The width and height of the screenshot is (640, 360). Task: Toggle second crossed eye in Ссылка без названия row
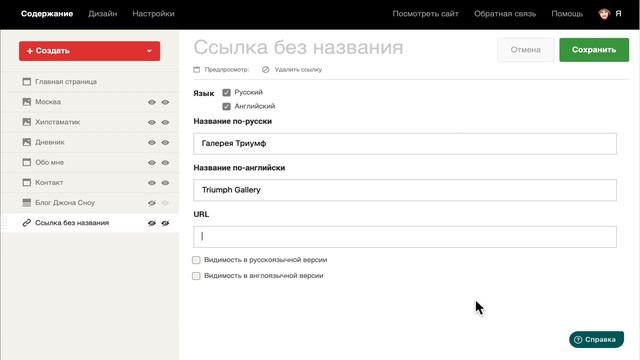(x=165, y=223)
